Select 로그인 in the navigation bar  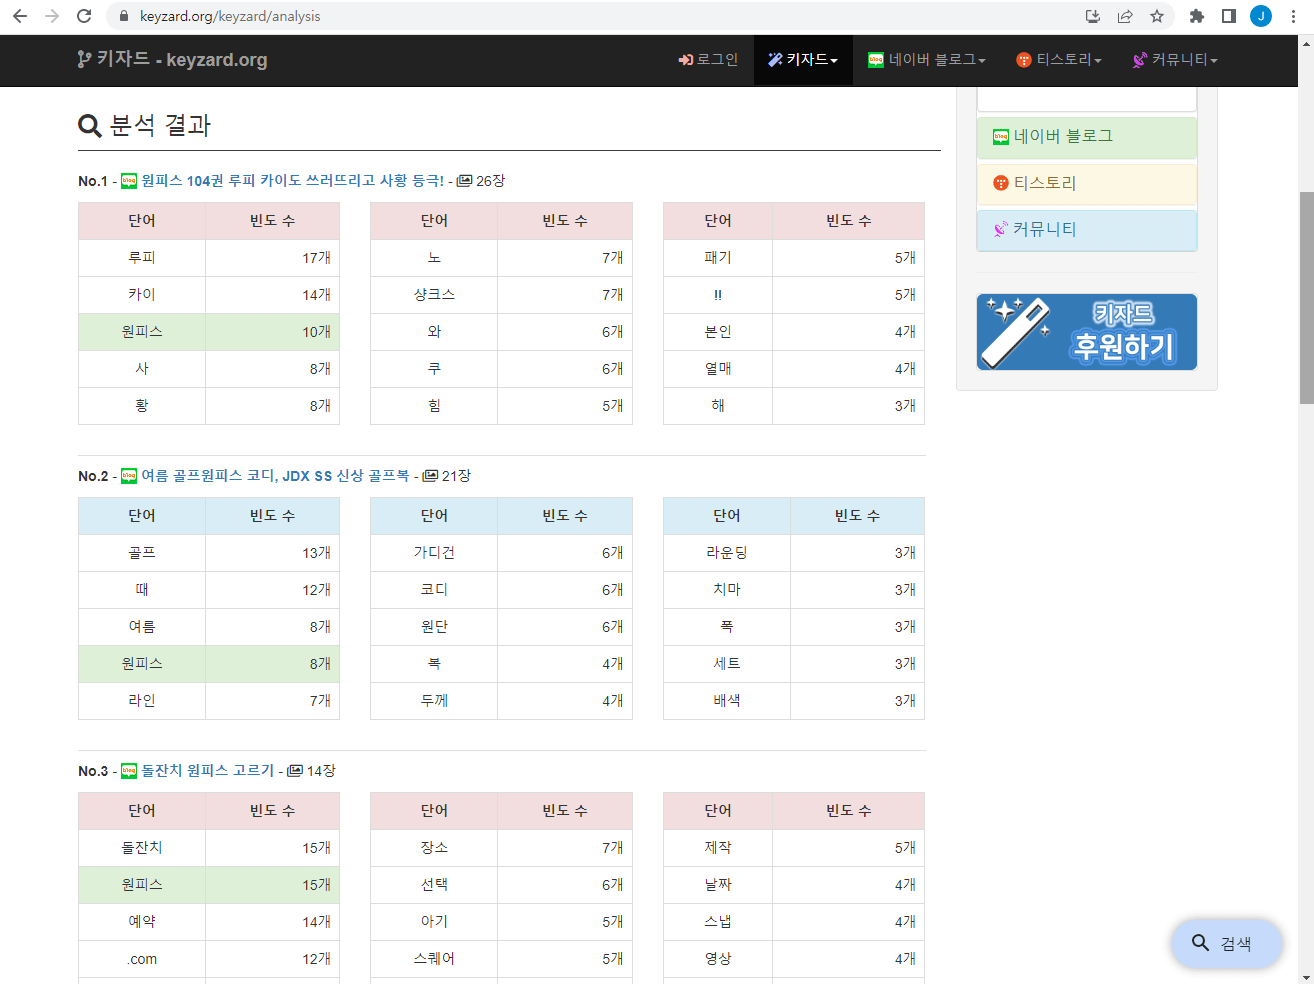pyautogui.click(x=707, y=59)
